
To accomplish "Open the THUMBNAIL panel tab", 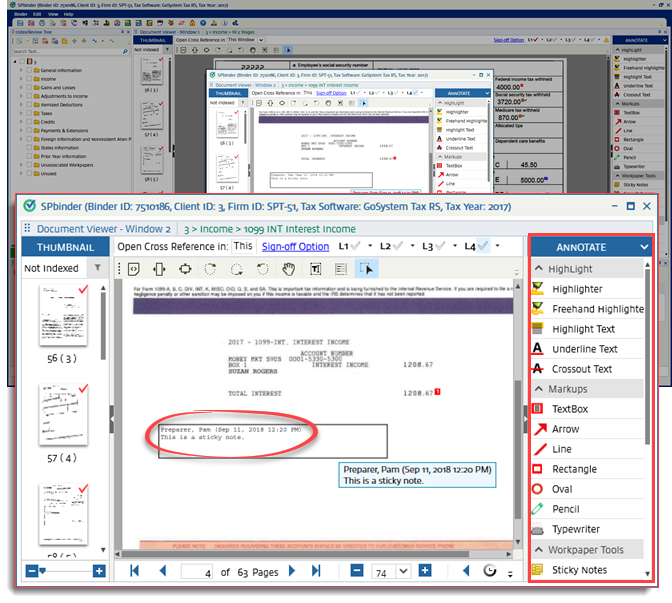I will [x=65, y=247].
